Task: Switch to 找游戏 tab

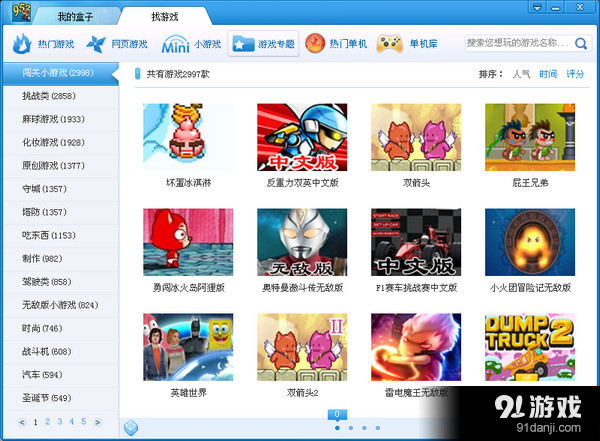Action: (x=165, y=16)
